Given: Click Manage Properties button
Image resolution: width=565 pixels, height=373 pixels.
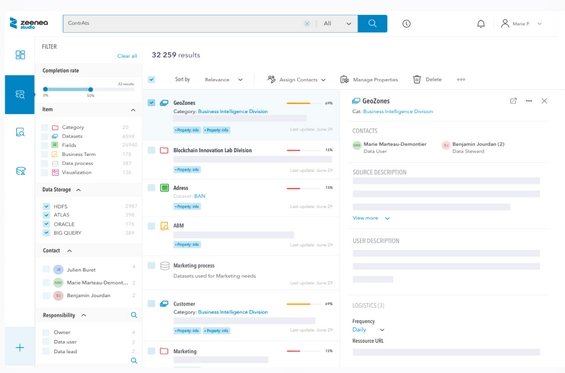Looking at the screenshot, I should click(369, 80).
